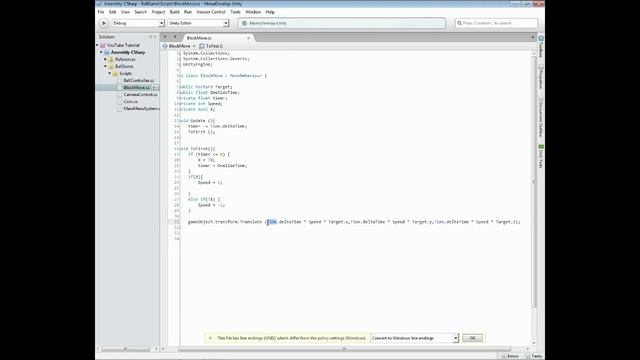The width and height of the screenshot is (640, 360).
Task: Select the References folder icon
Action: click(x=111, y=59)
